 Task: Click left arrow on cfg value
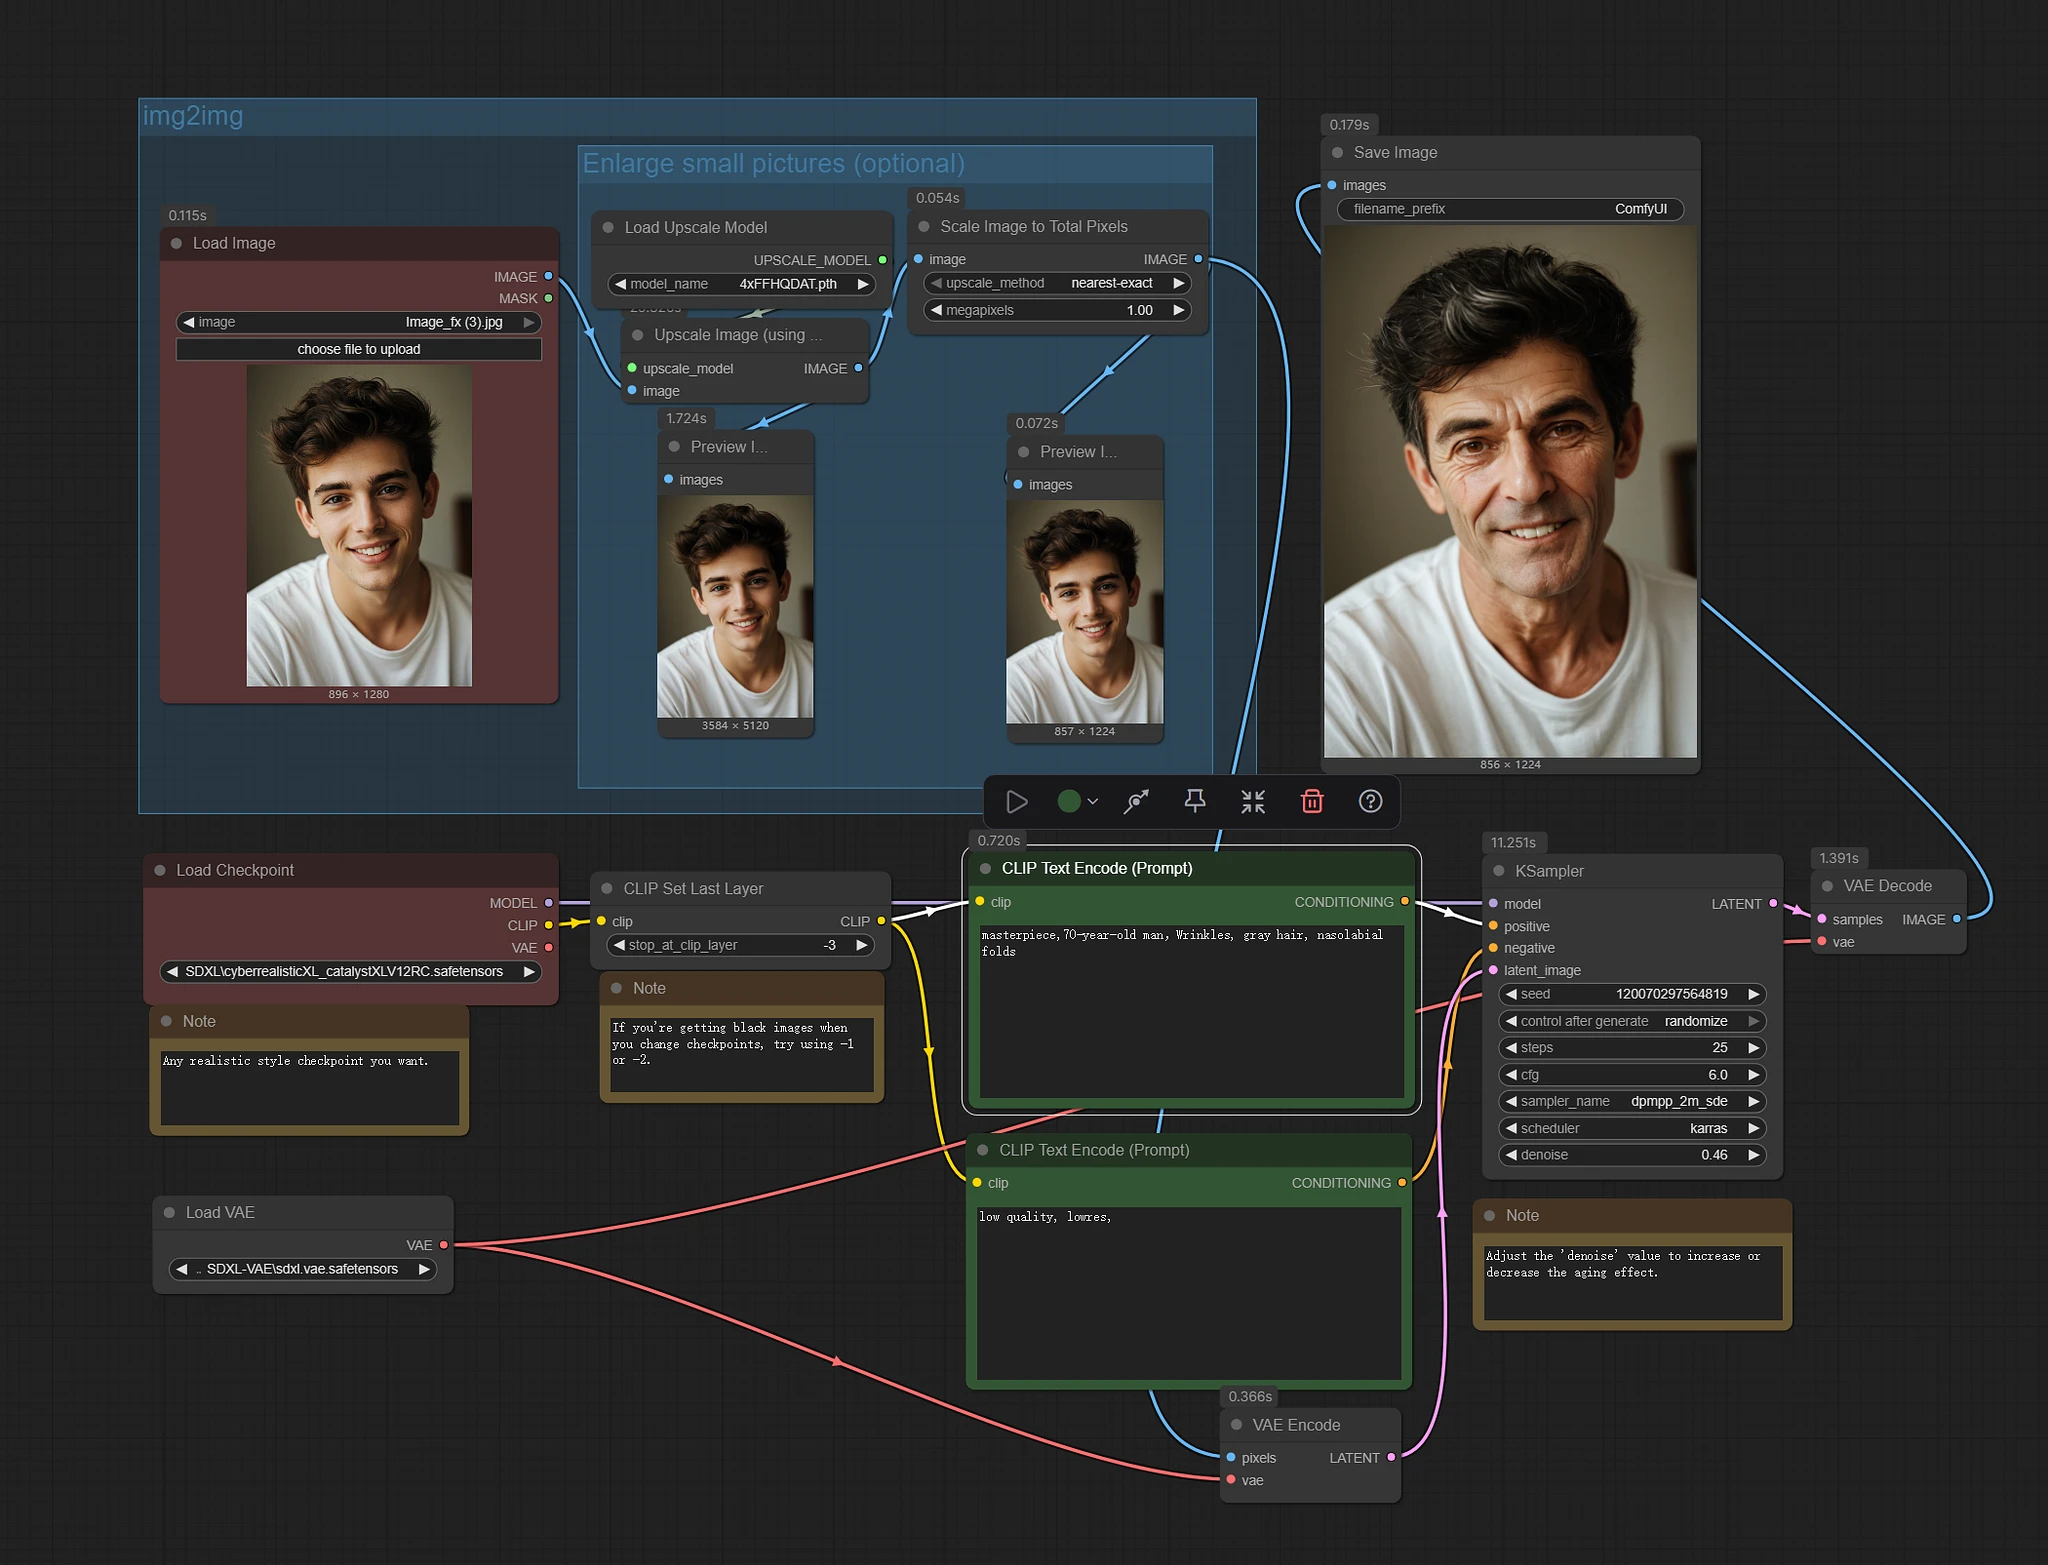1511,1075
